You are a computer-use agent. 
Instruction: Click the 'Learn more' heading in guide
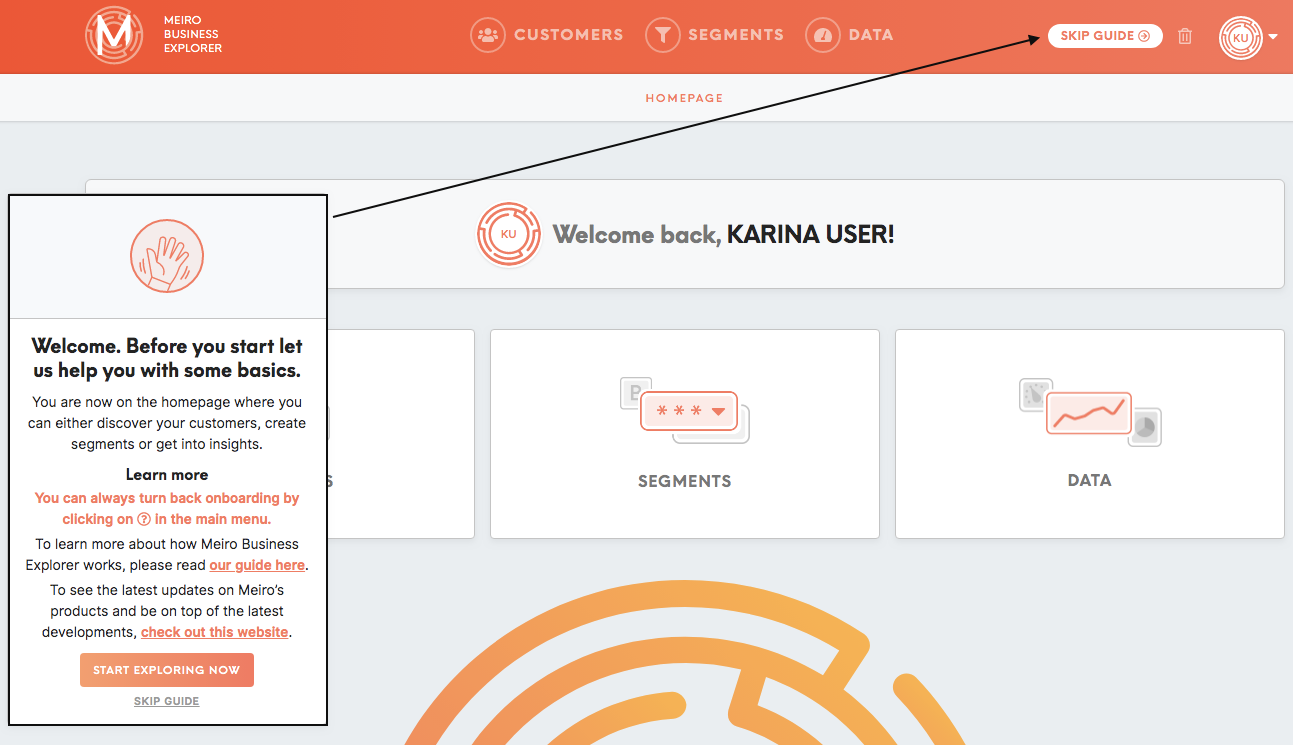(167, 475)
